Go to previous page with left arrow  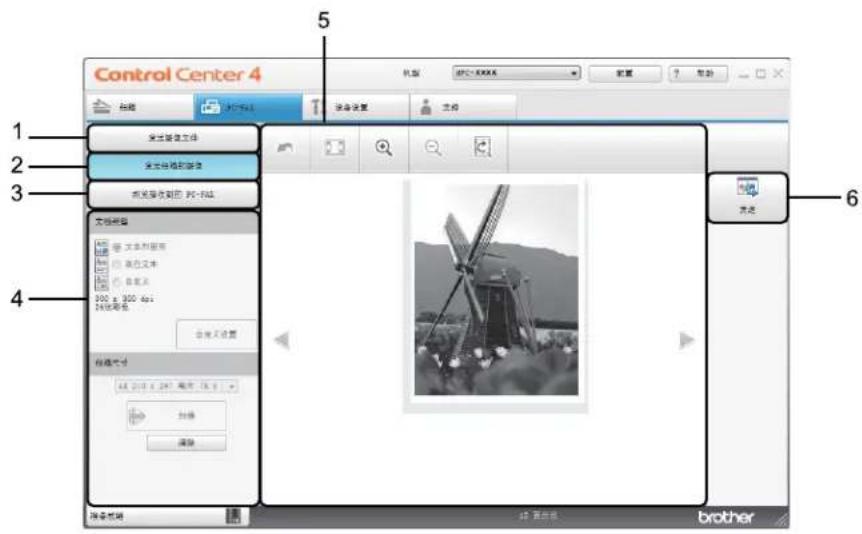tap(282, 340)
